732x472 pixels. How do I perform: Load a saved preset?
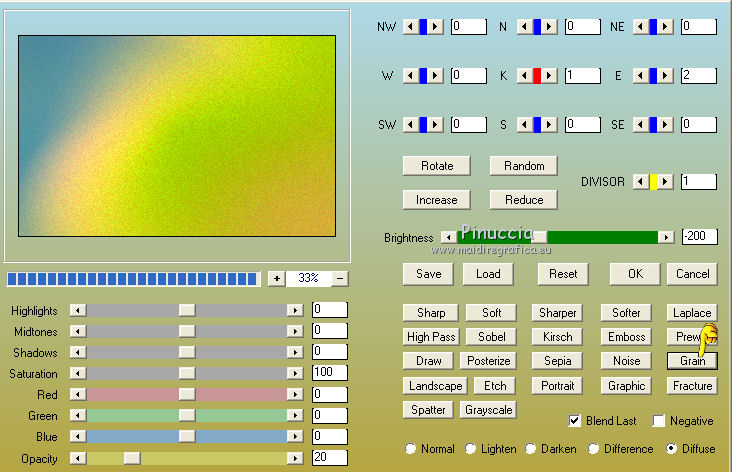pyautogui.click(x=488, y=274)
